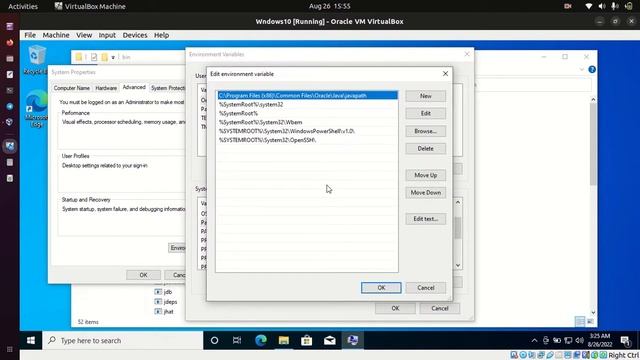
Task: Select the jdb file in Explorer
Action: [163, 292]
